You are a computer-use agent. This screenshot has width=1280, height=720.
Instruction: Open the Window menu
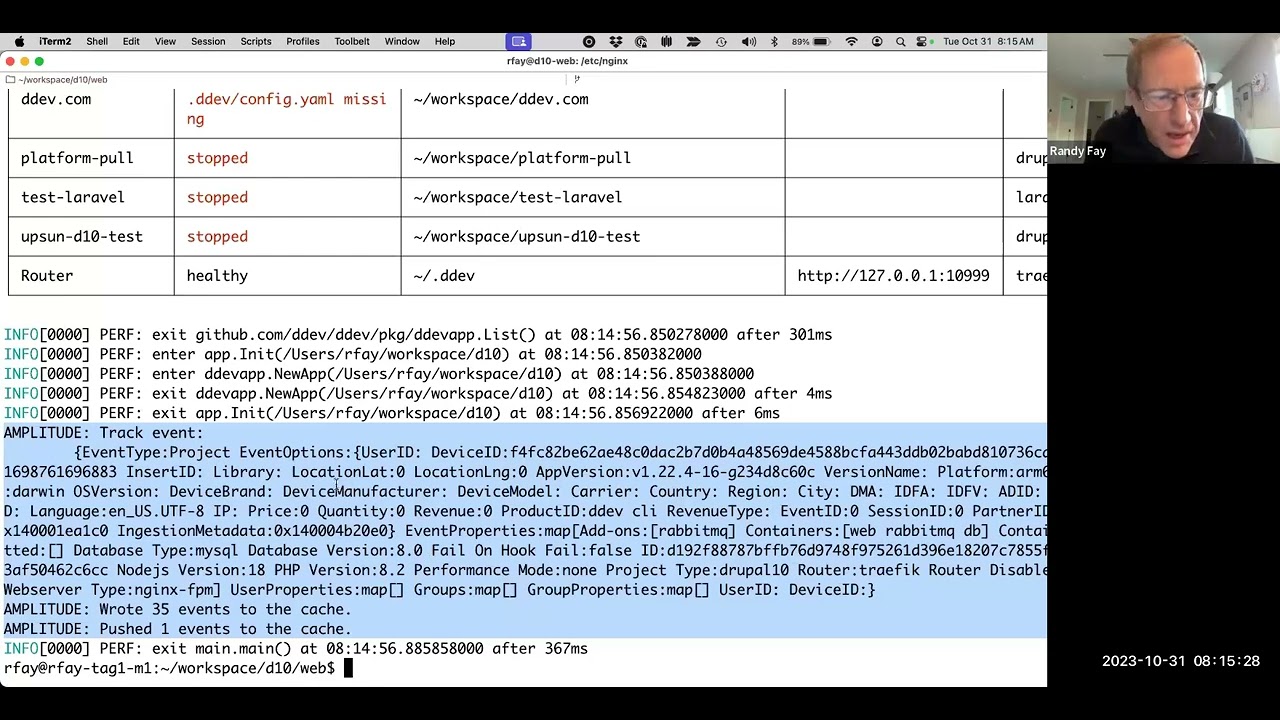(x=402, y=42)
